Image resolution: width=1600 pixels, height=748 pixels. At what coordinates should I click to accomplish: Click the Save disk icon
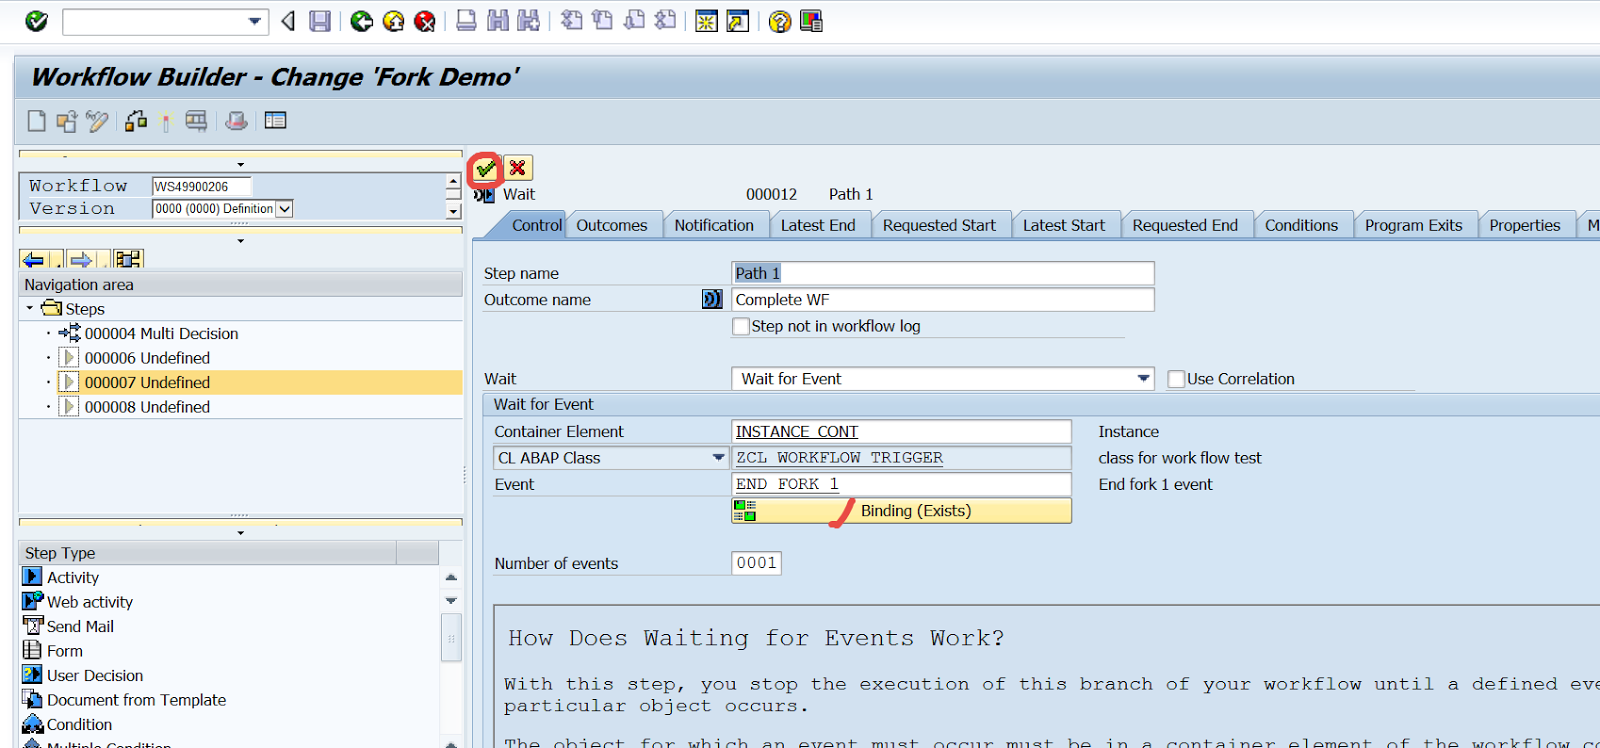point(320,21)
